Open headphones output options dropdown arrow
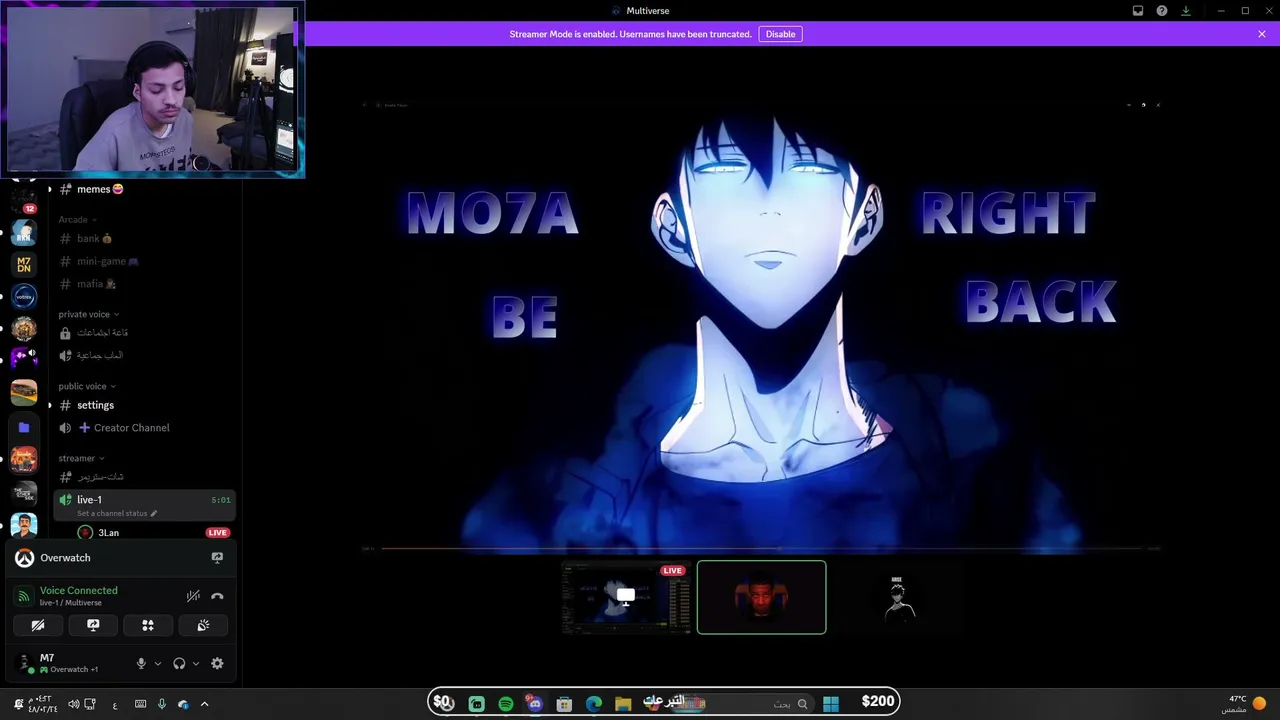1280x720 pixels. tap(195, 663)
